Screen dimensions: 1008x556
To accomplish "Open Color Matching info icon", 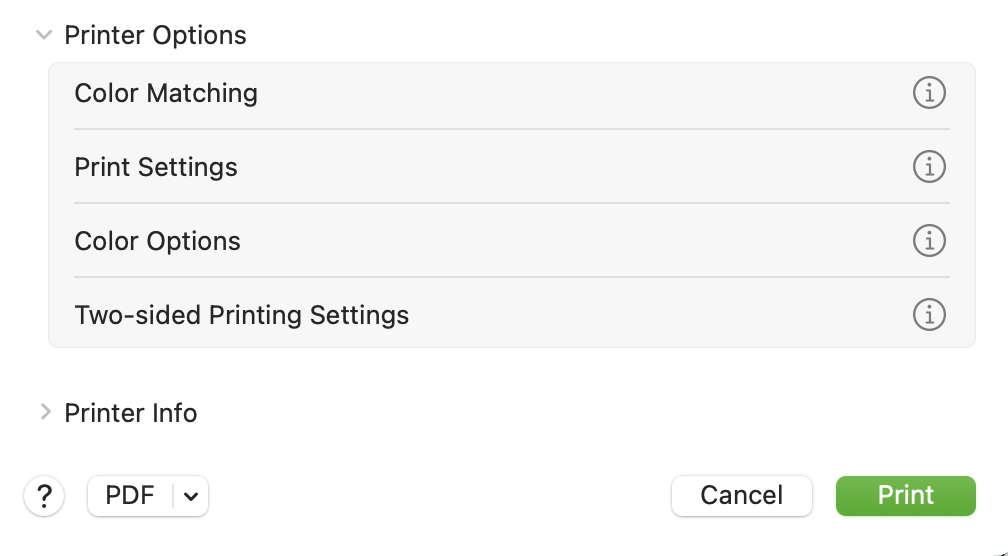I will [x=929, y=93].
